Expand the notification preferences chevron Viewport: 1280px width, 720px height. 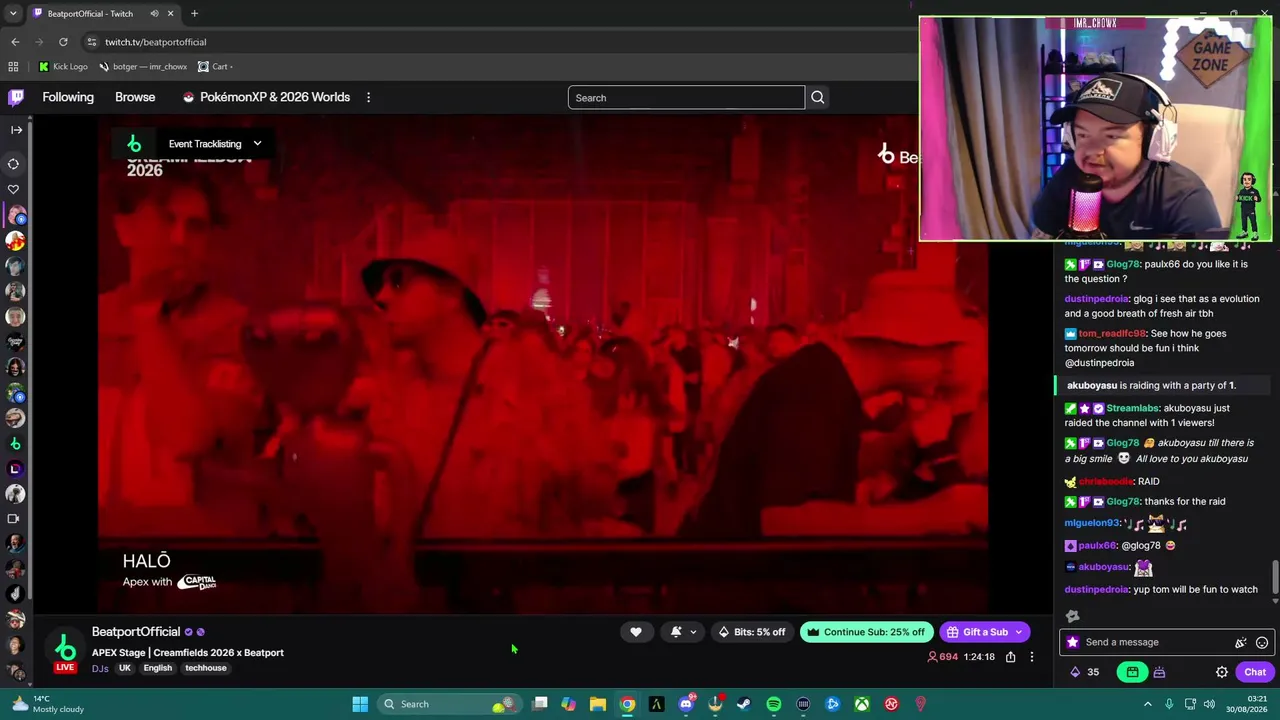pos(693,632)
